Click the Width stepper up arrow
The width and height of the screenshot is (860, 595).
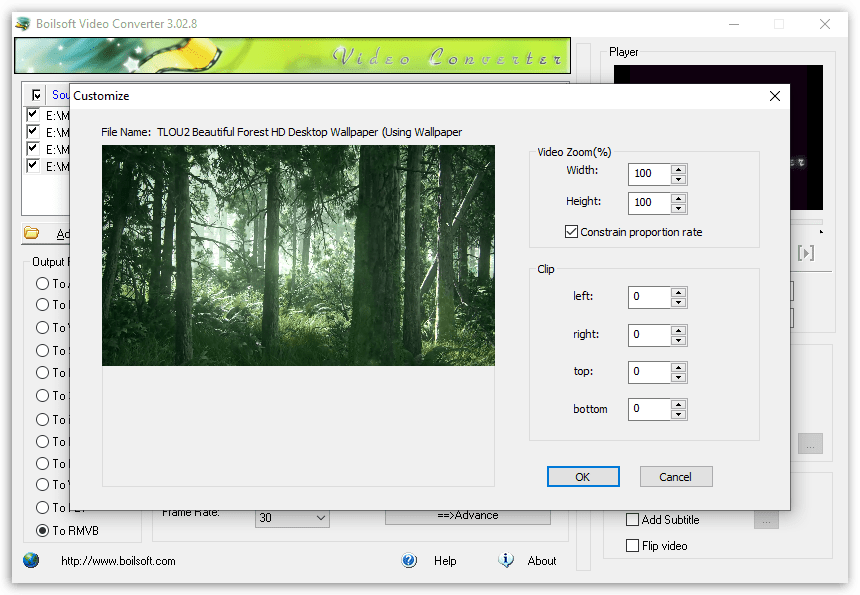click(678, 169)
